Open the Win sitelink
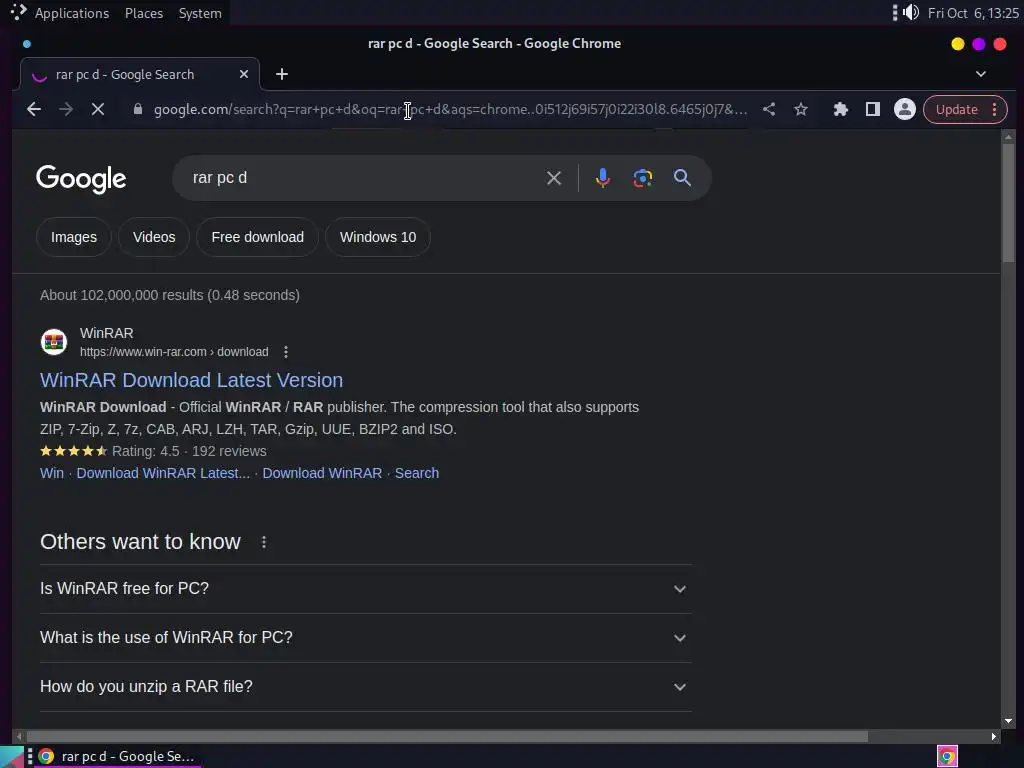This screenshot has width=1024, height=768. 52,473
